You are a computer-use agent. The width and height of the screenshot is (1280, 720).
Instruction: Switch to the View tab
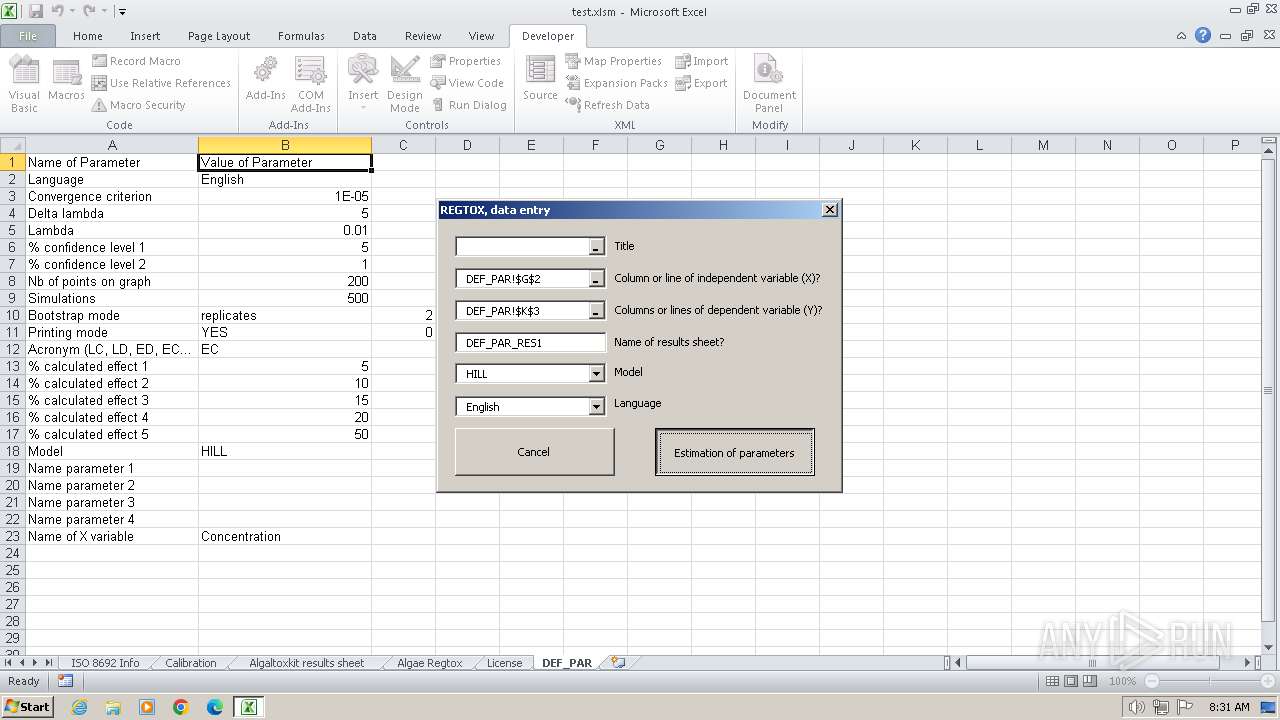481,36
